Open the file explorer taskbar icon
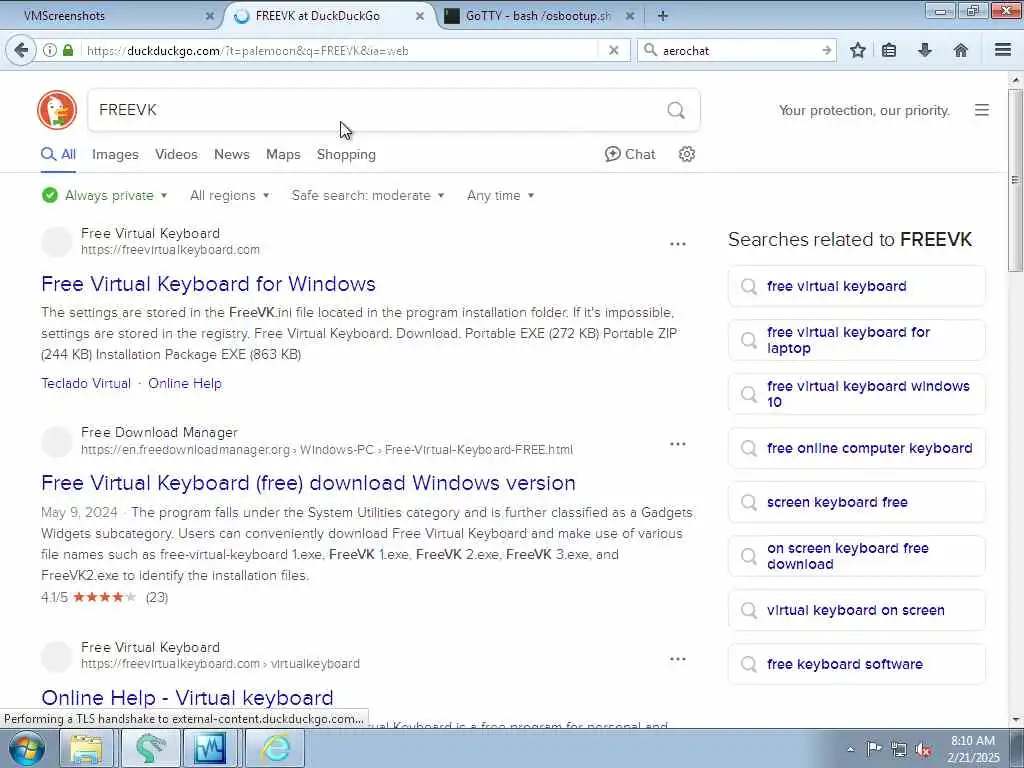This screenshot has width=1024, height=768. pyautogui.click(x=86, y=748)
